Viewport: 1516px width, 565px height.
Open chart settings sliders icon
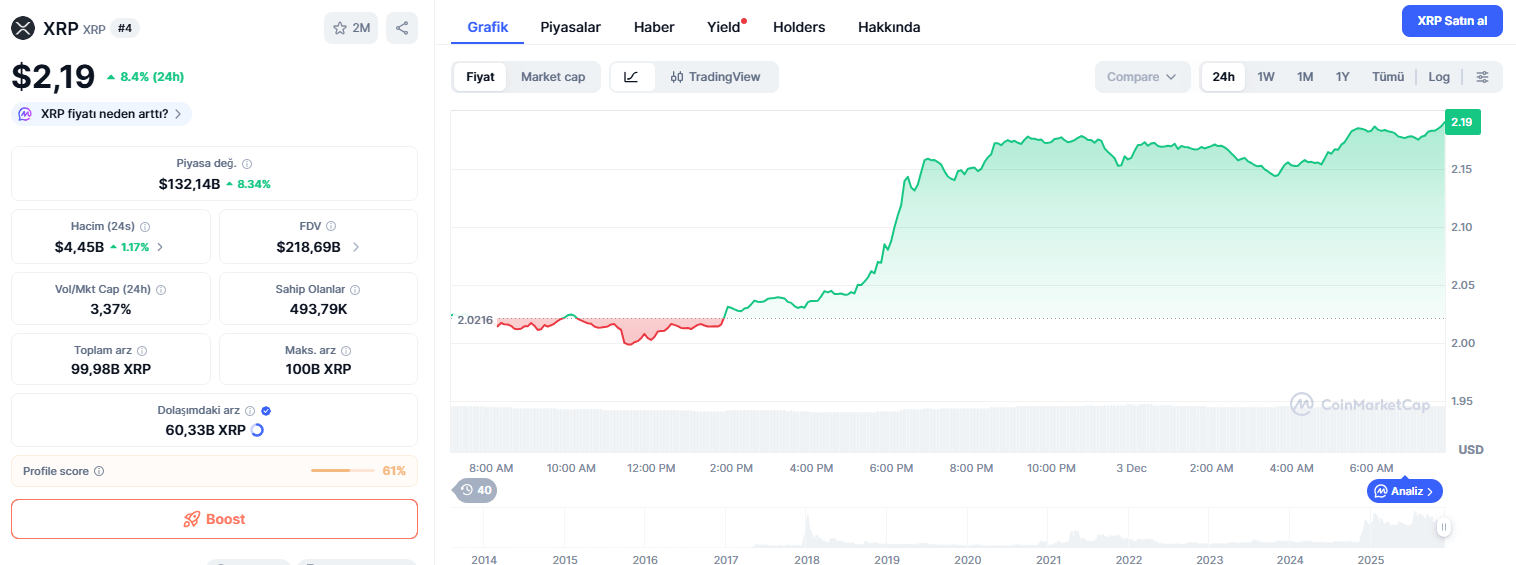click(x=1483, y=77)
